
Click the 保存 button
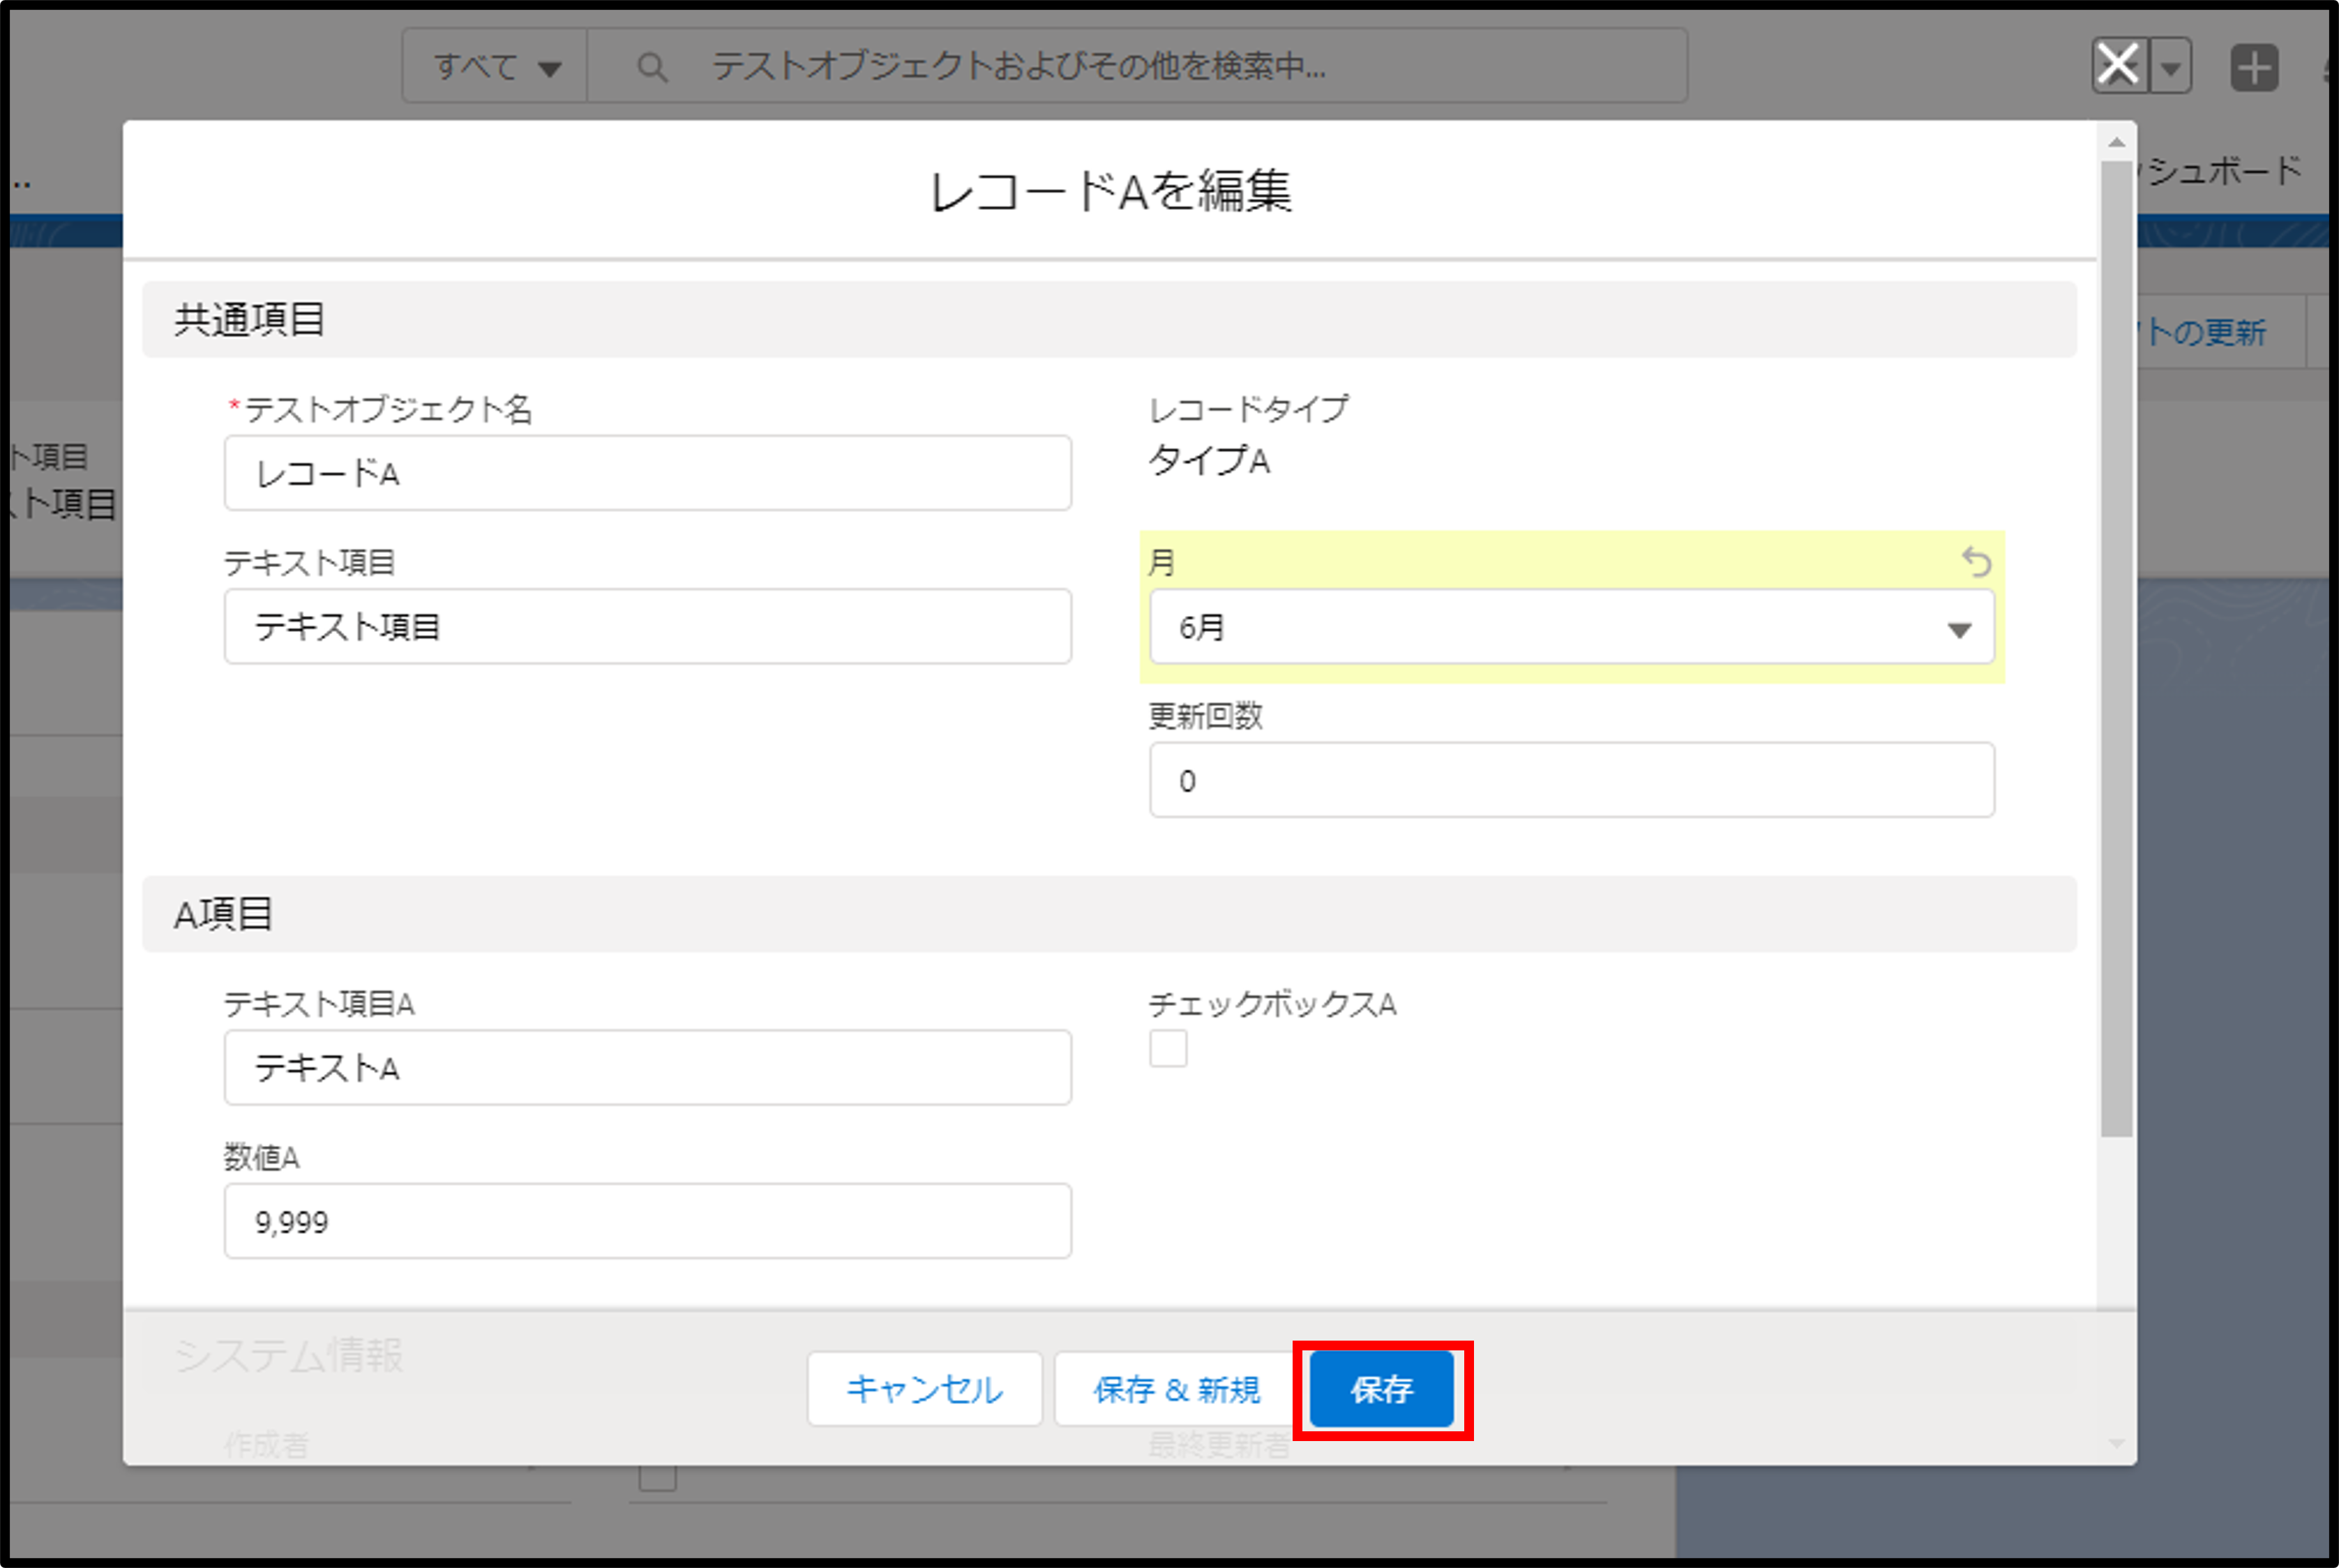(1381, 1389)
